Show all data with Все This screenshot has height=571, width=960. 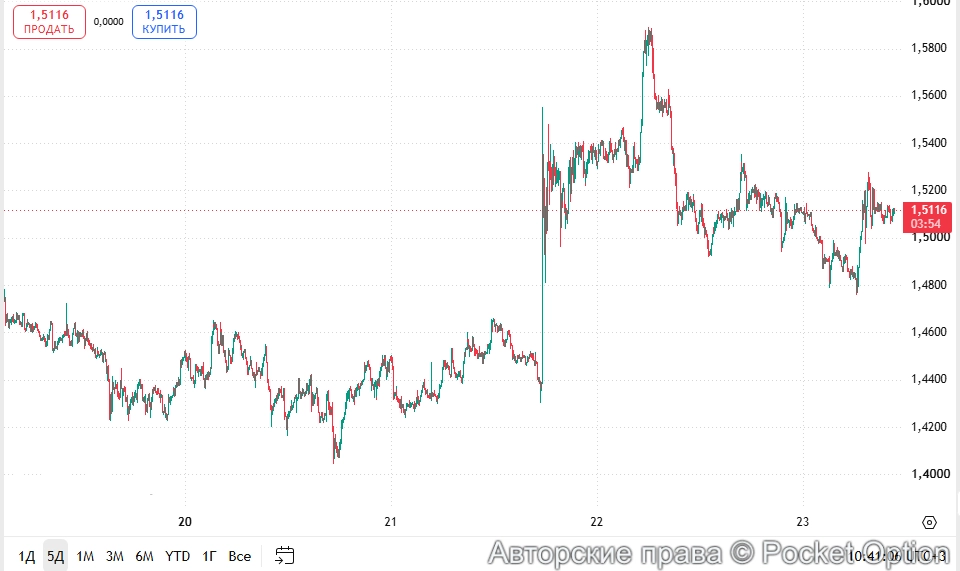tap(239, 556)
